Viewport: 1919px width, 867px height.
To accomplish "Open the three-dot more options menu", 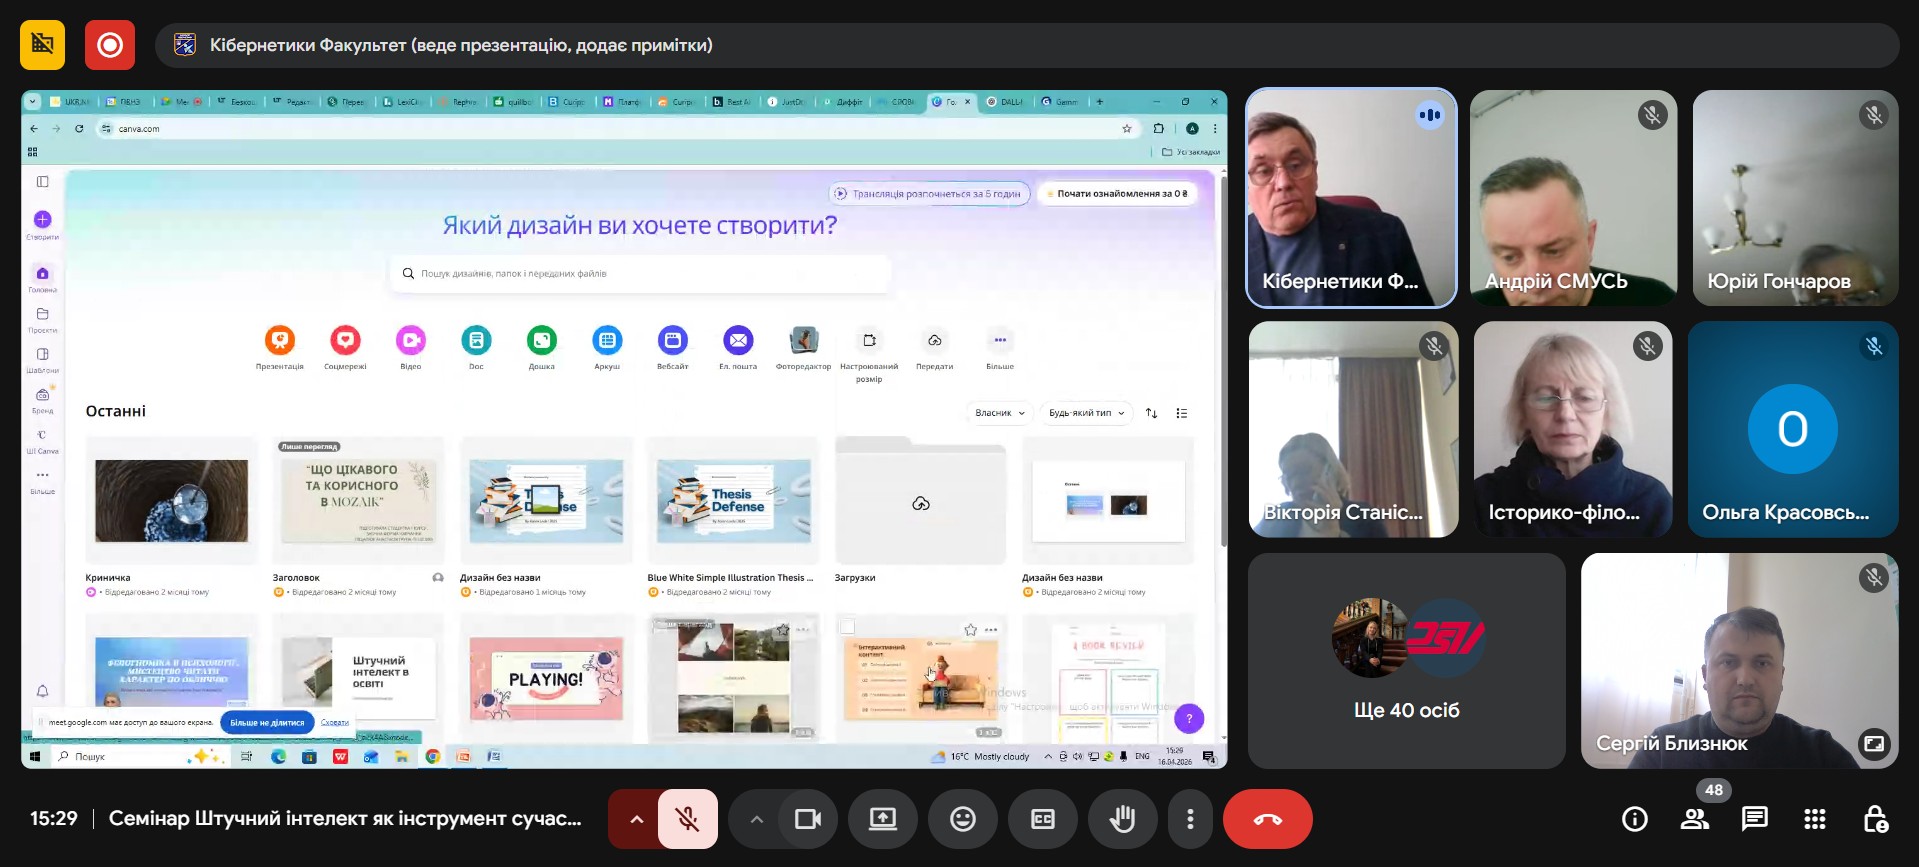I will click(x=1189, y=819).
